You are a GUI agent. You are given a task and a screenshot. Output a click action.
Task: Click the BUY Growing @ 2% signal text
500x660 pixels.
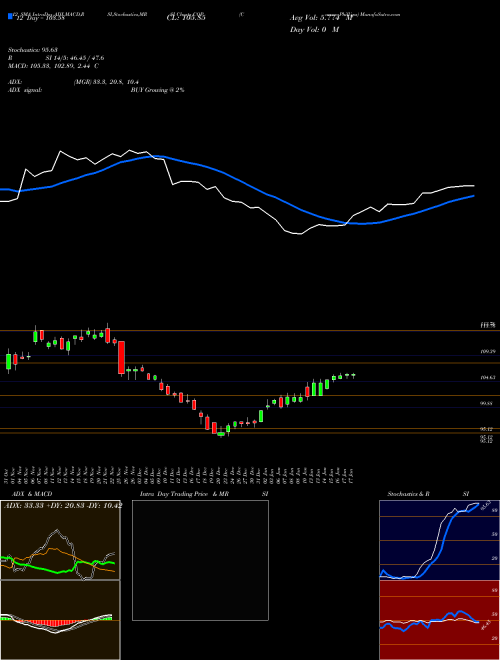click(x=157, y=90)
